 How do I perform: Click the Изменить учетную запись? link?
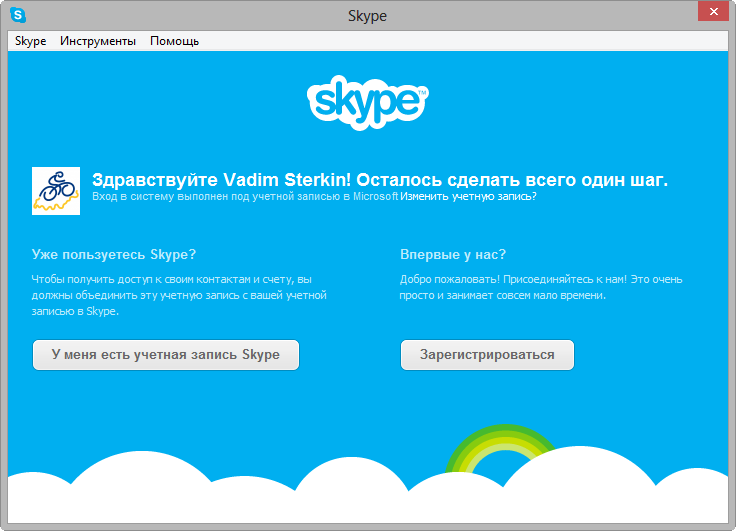468,196
